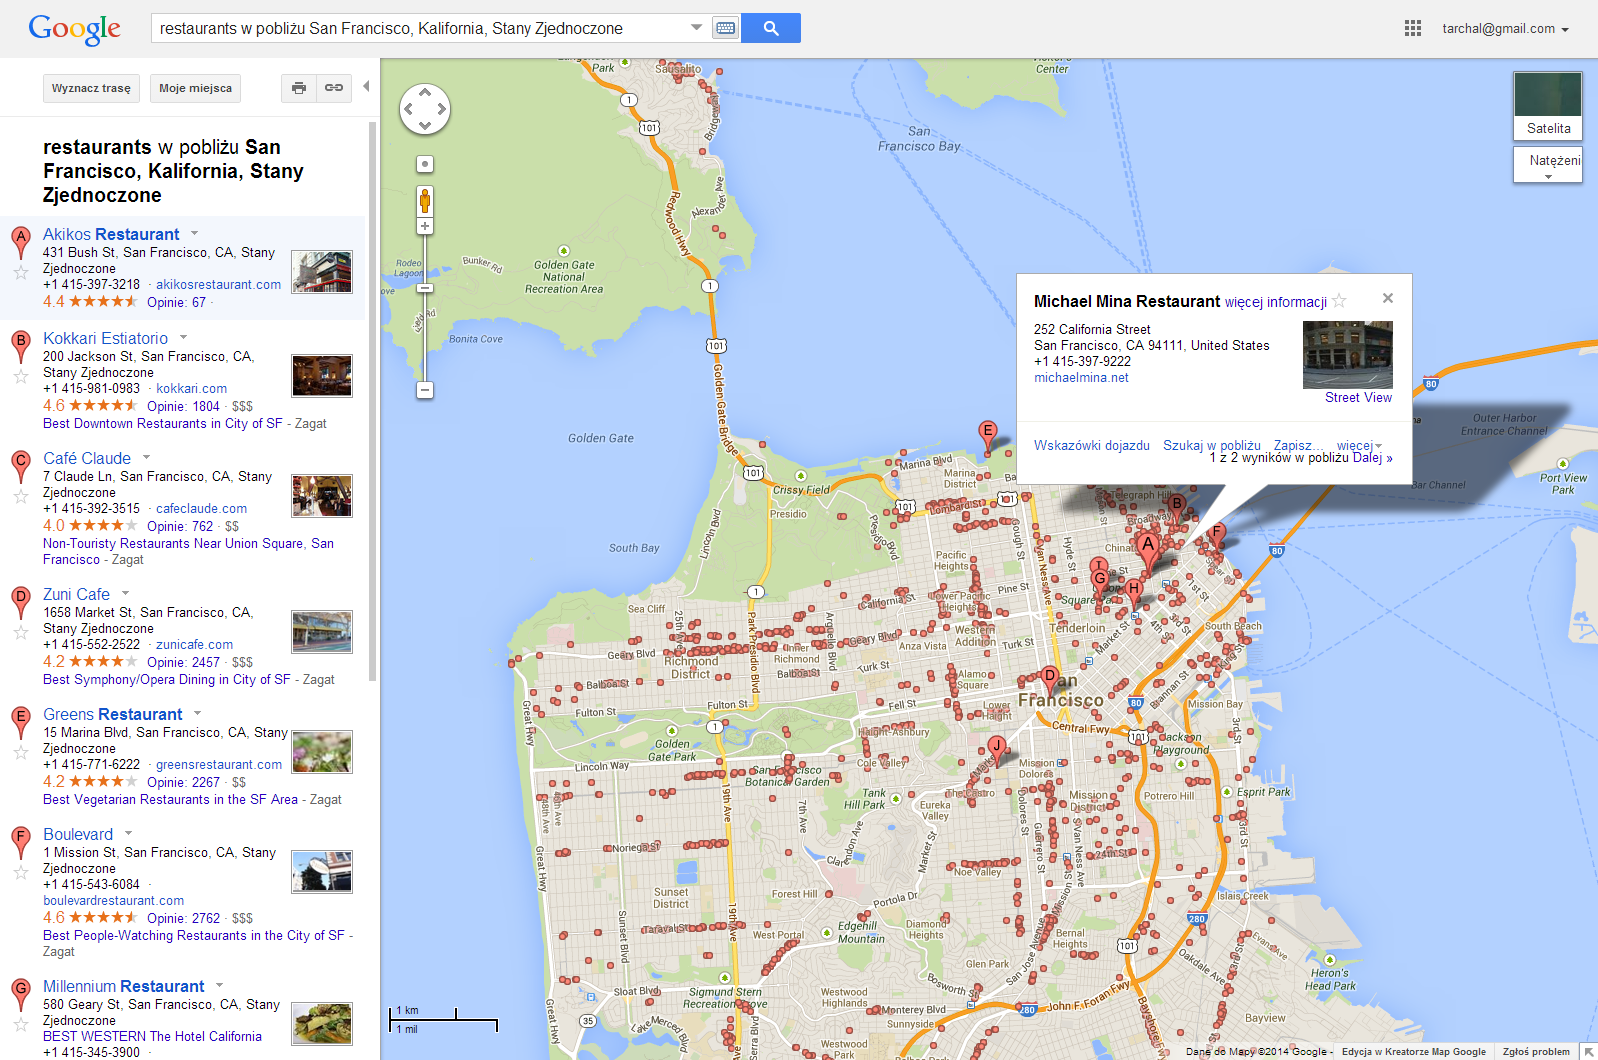
Task: Expand the Natężenie layers dropdown
Action: (x=1548, y=165)
